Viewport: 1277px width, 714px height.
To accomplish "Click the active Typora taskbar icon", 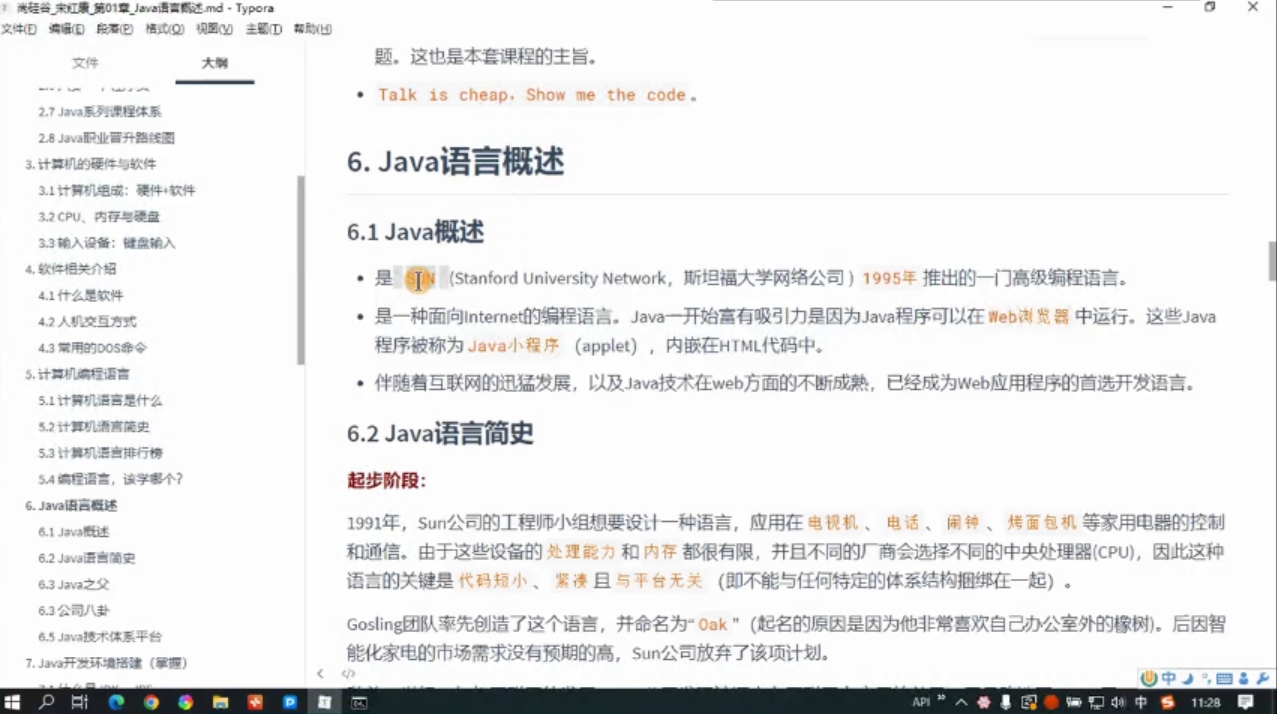I will (x=324, y=702).
